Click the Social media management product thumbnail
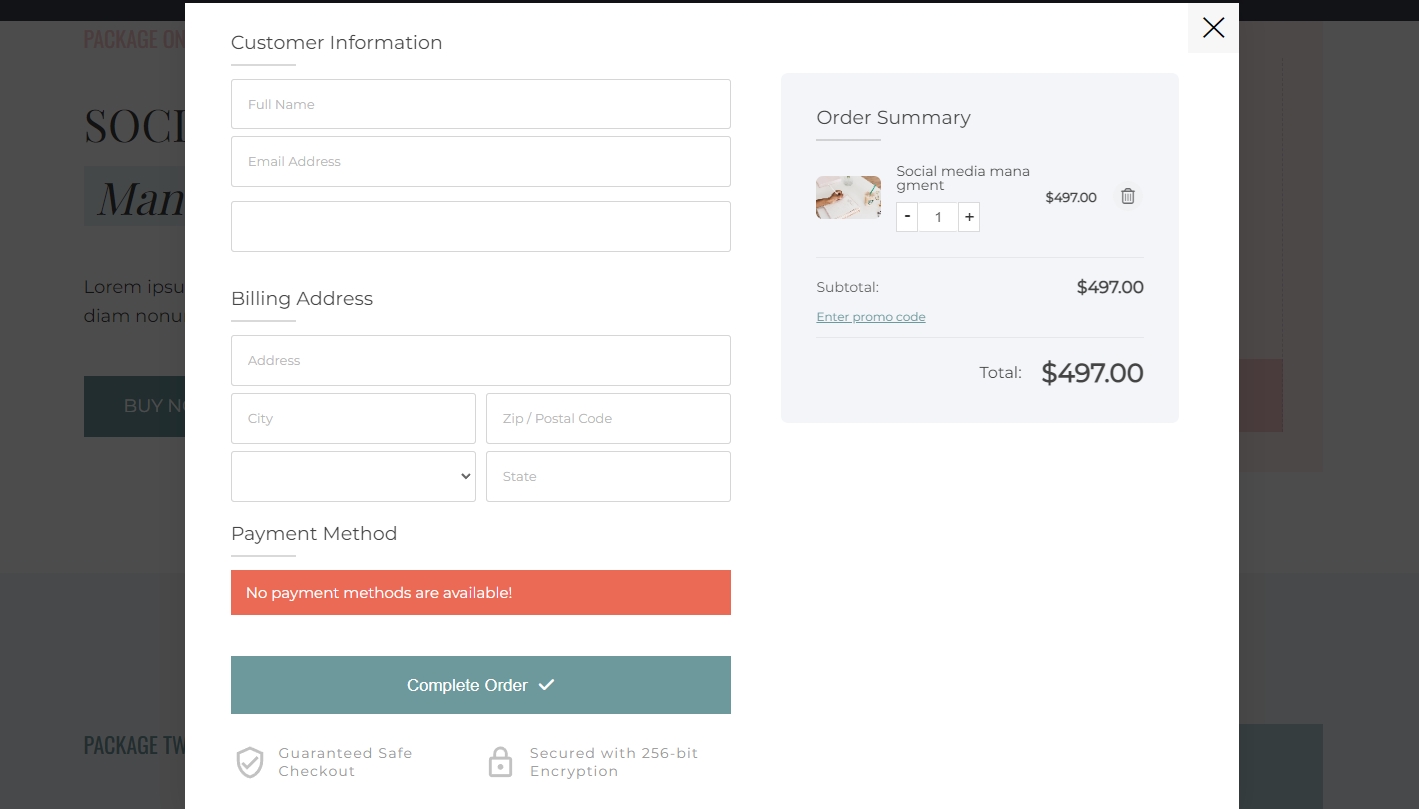1419x809 pixels. (848, 197)
